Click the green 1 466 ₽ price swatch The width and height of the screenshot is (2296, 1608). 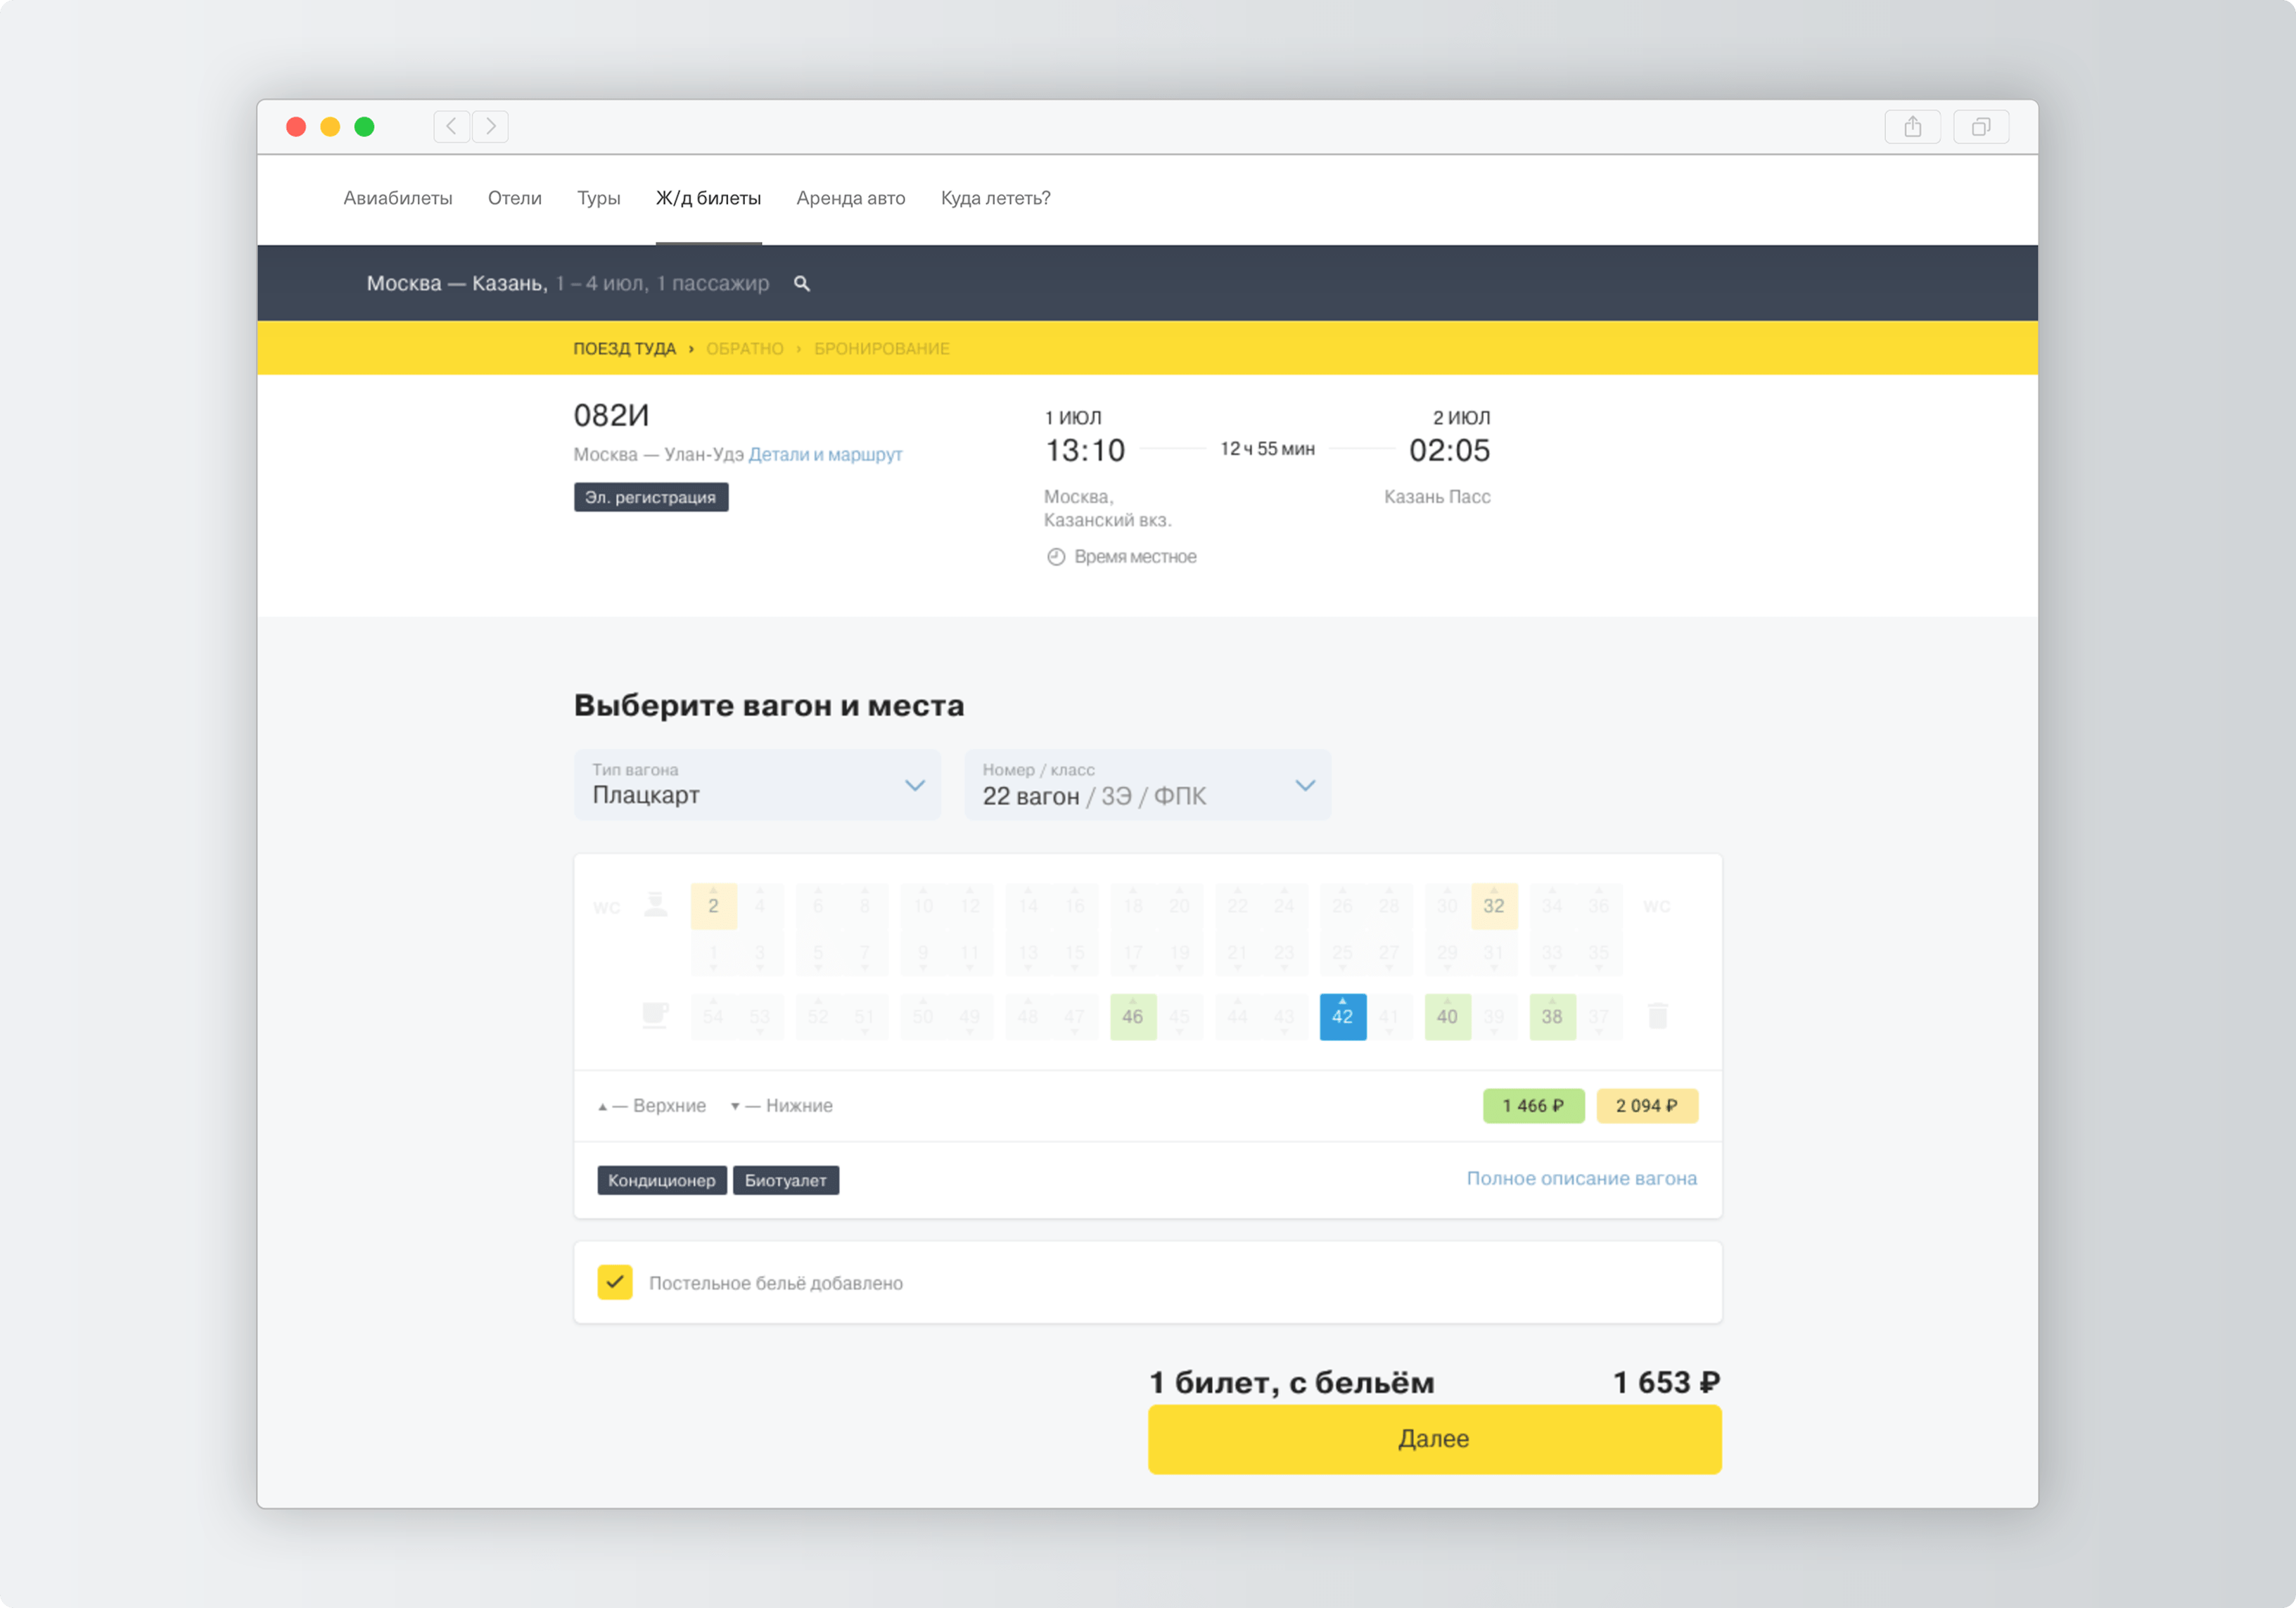tap(1533, 1105)
